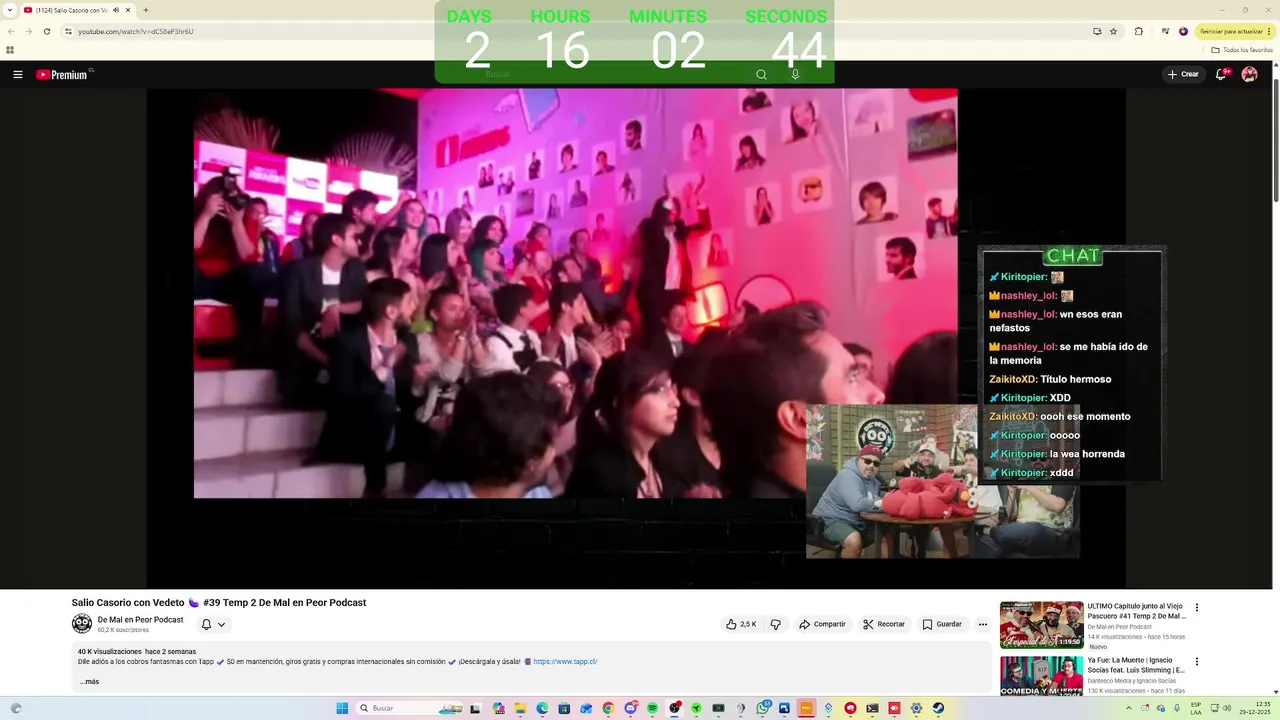Open Windows Start menu
This screenshot has width=1280, height=720.
(342, 708)
